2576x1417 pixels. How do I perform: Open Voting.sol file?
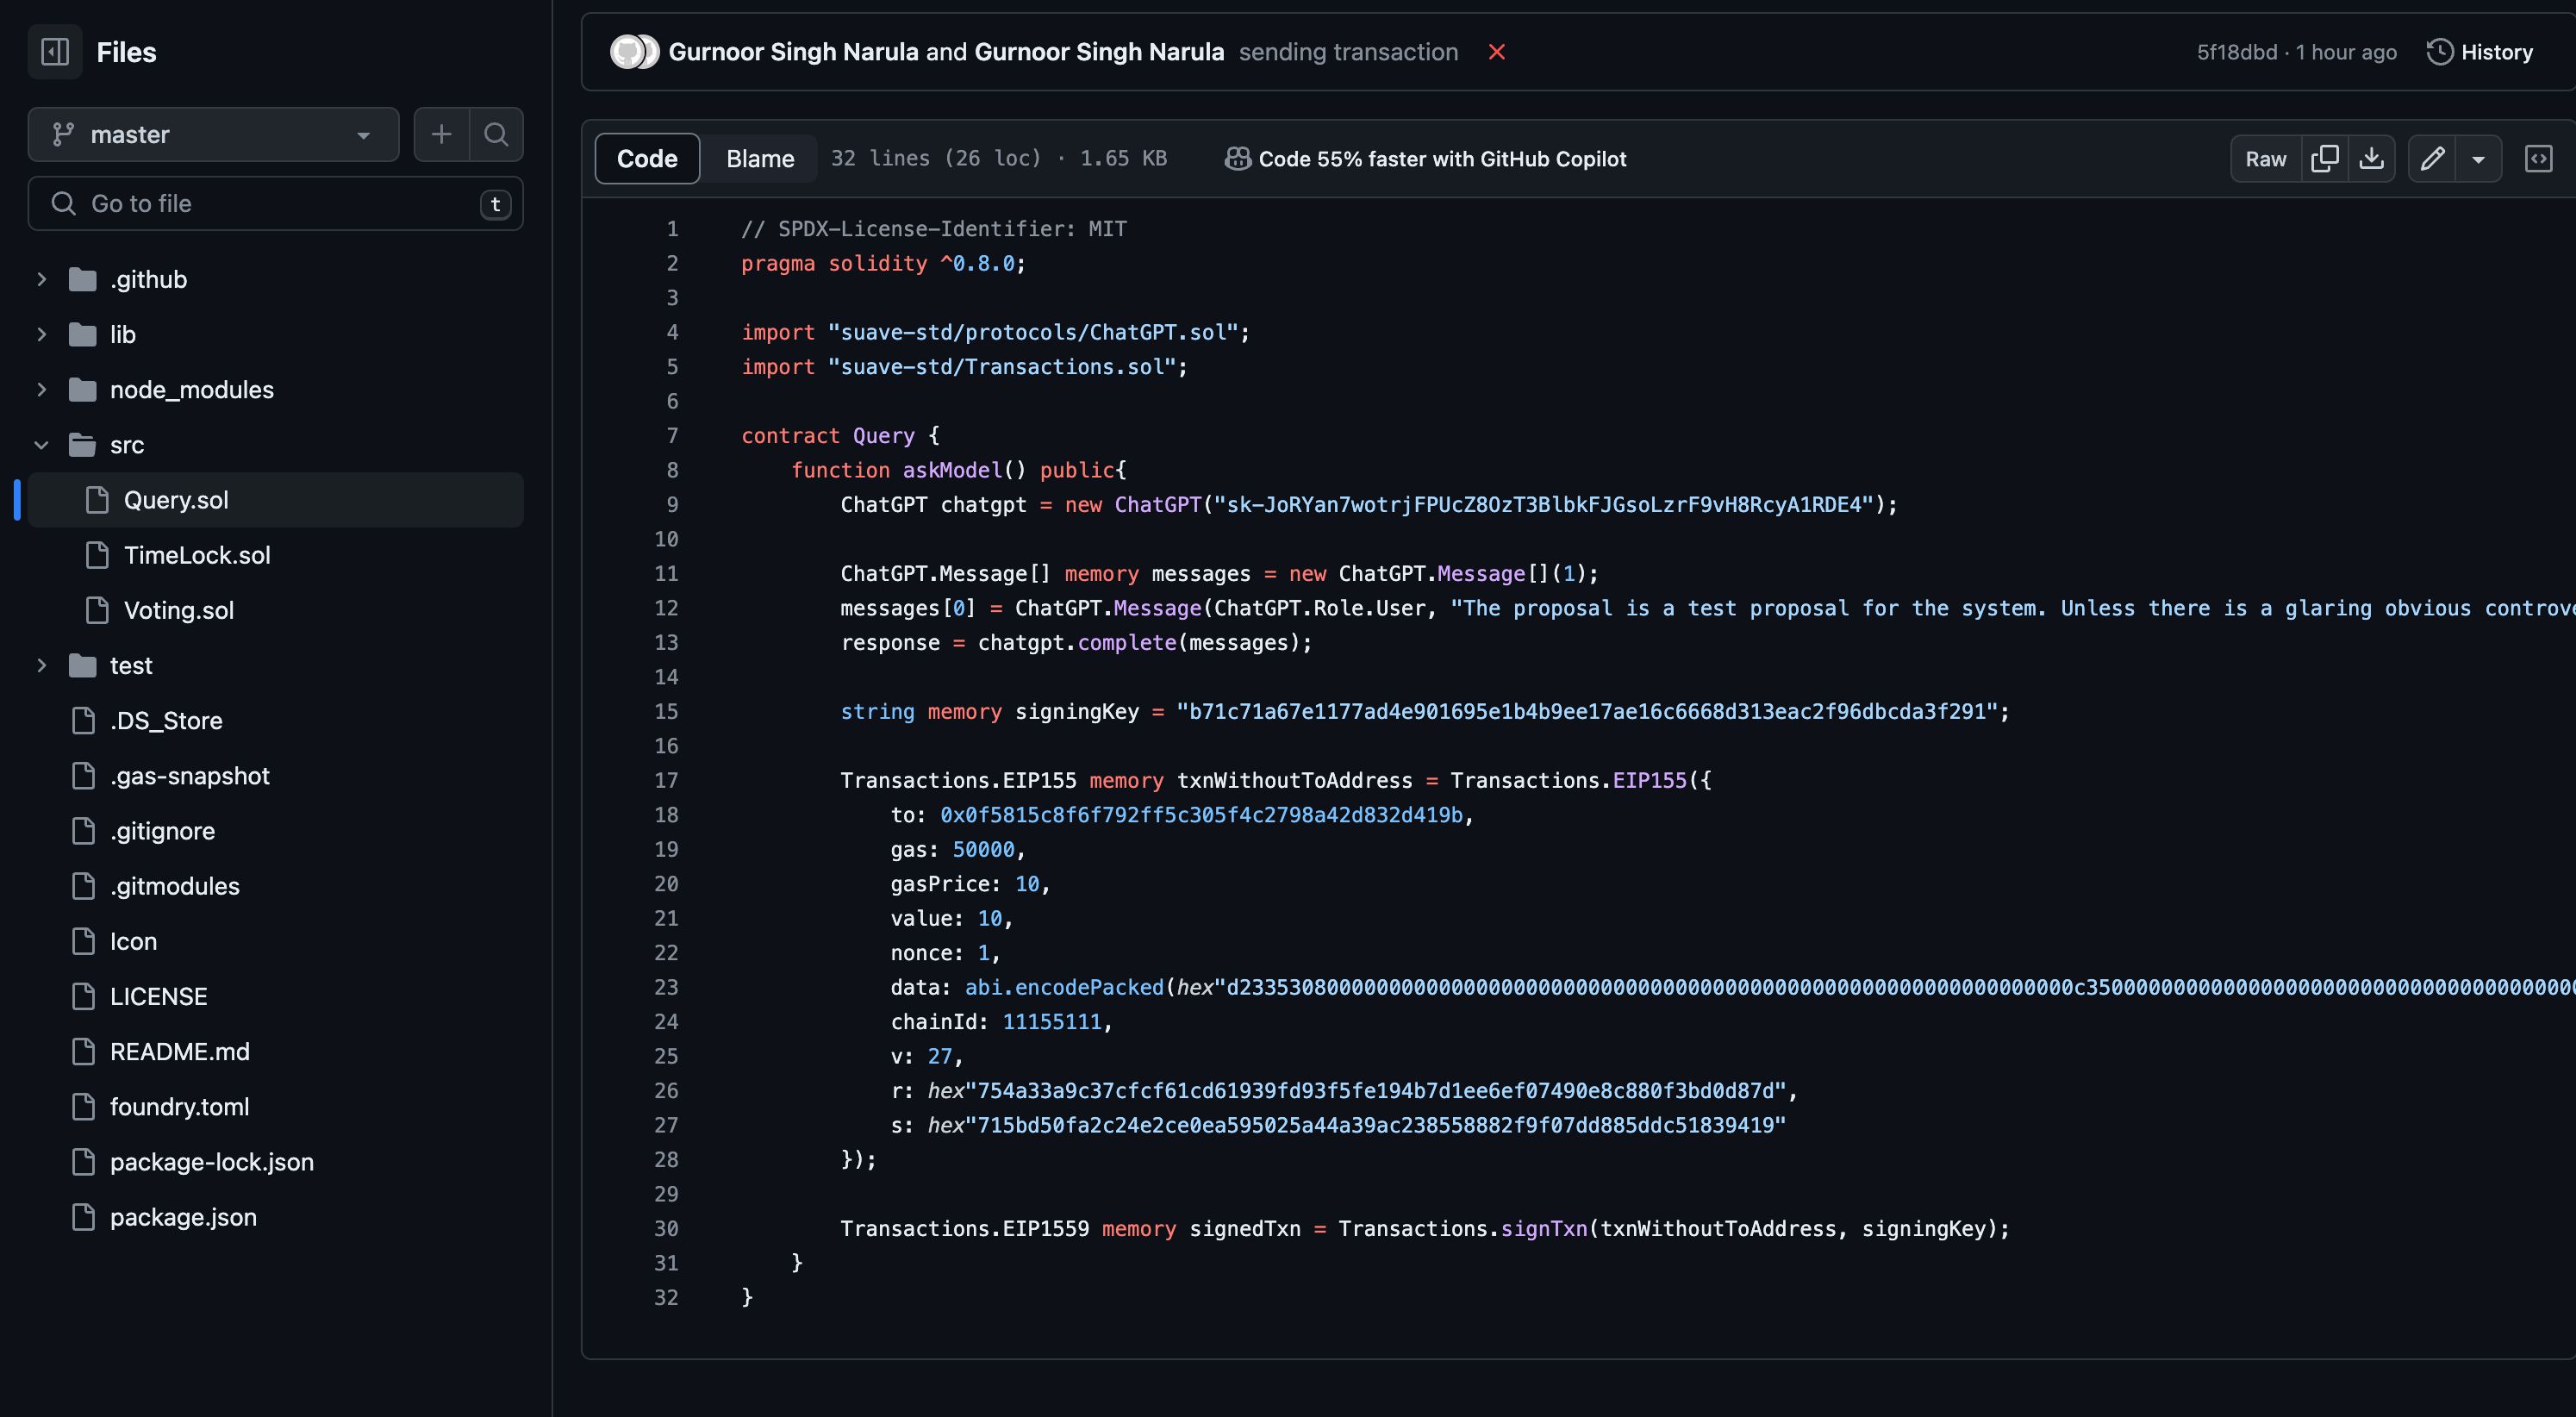point(179,610)
